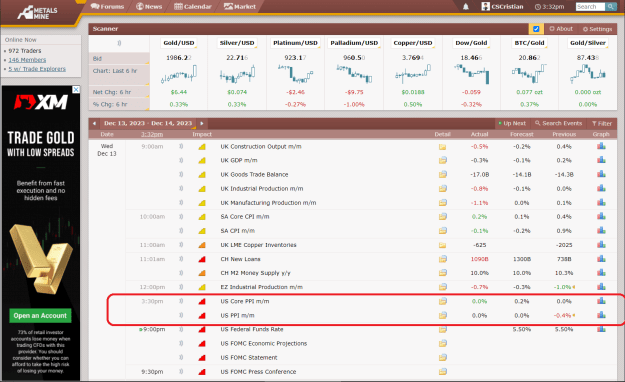
Task: Select the Gold/Silver instrument
Action: (588, 43)
